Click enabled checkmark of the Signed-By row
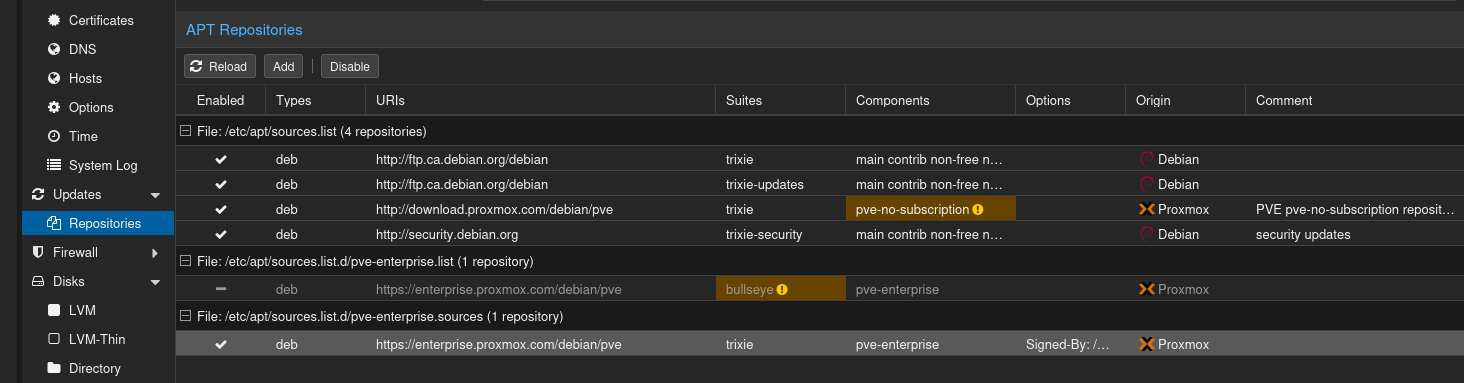This screenshot has height=383, width=1464. click(x=221, y=344)
